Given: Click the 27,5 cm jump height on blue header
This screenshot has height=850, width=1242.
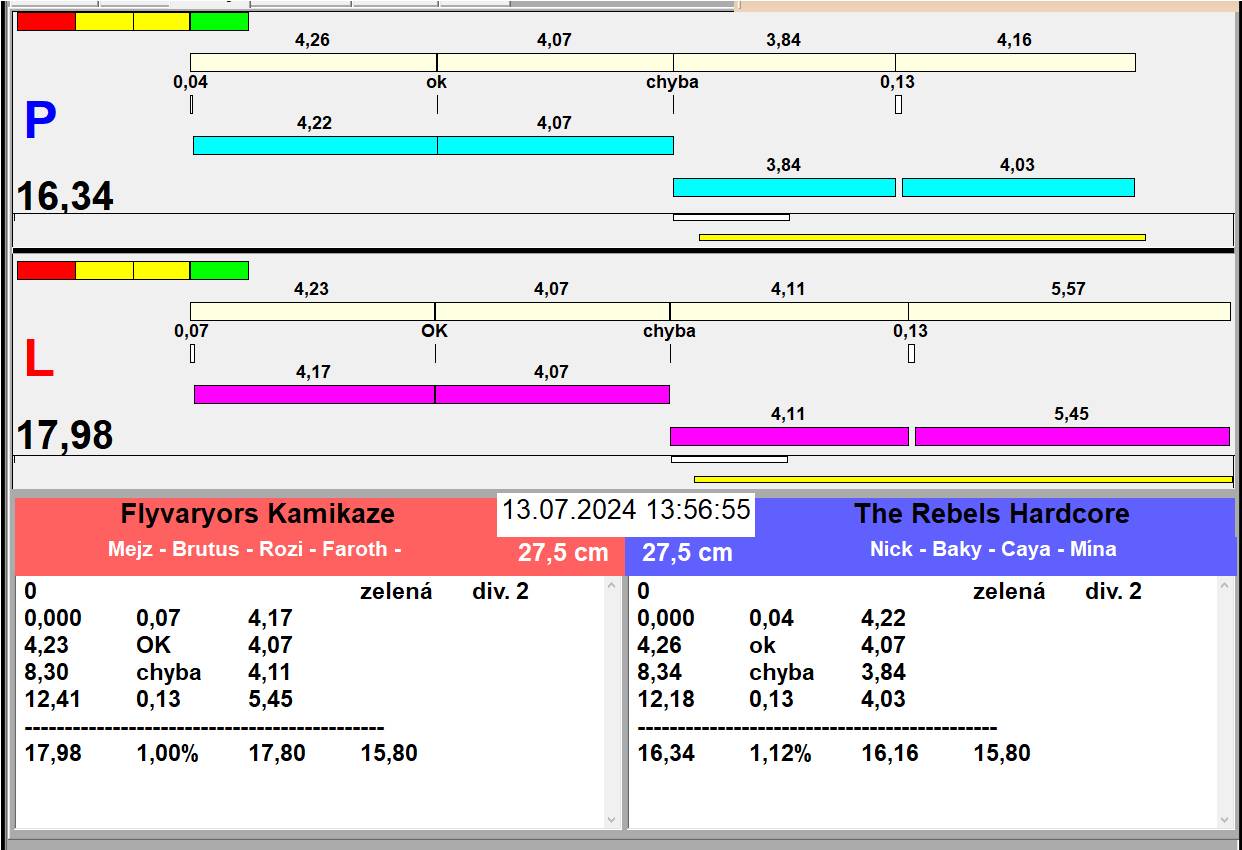Looking at the screenshot, I should tap(687, 552).
